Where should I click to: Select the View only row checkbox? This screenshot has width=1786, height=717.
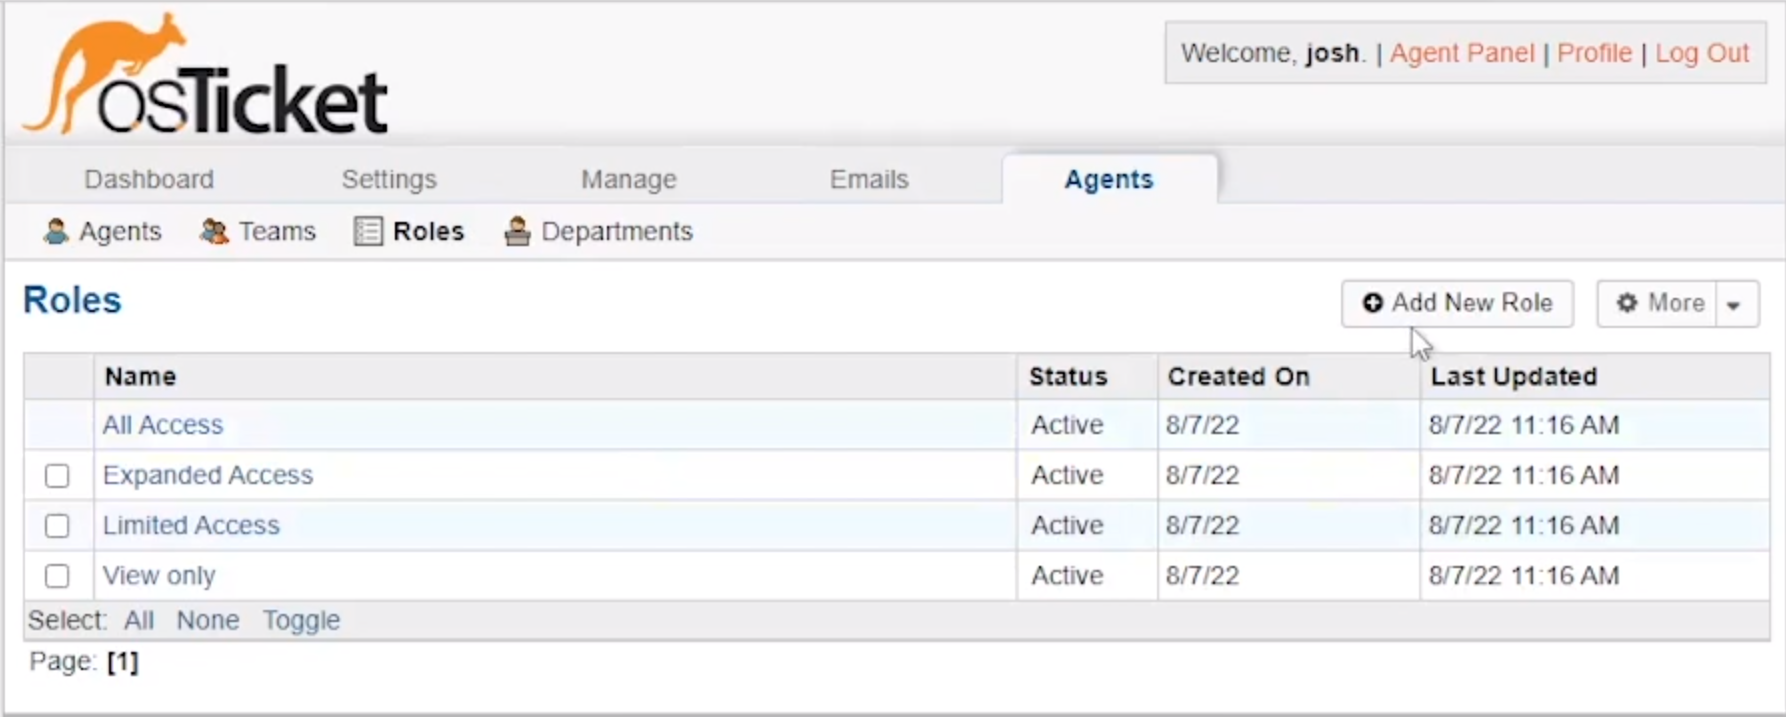57,576
